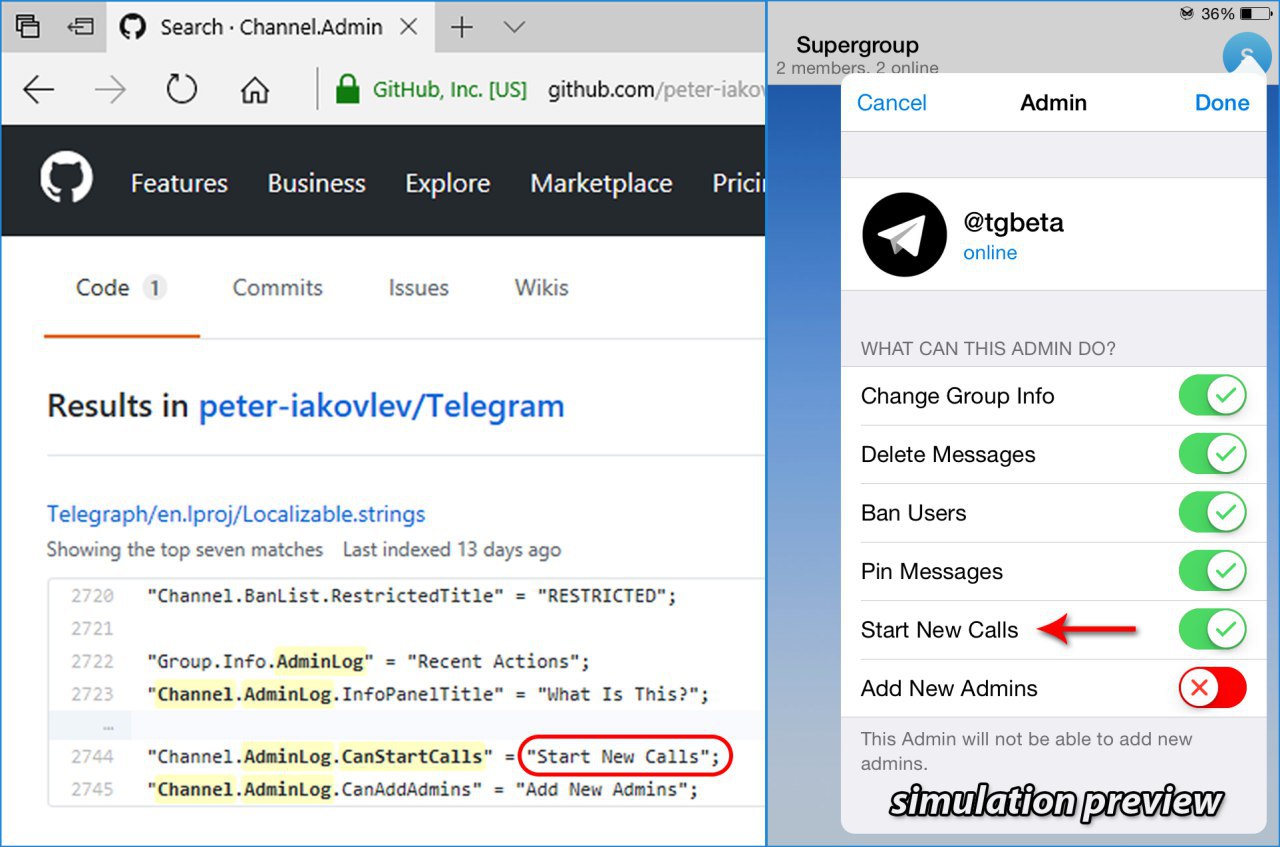
Task: Toggle the Pin Messages switch
Action: (x=1212, y=572)
